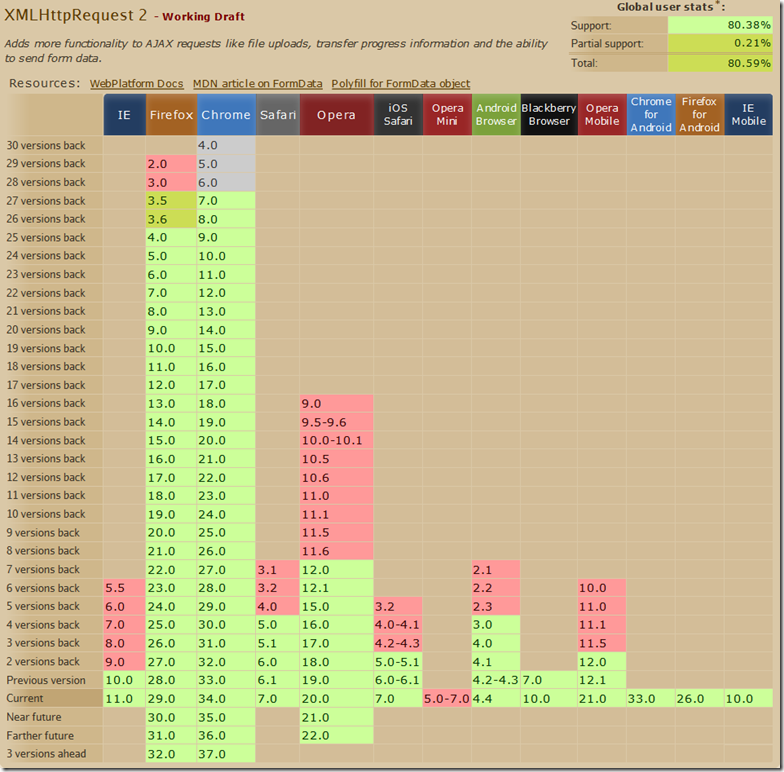Click the Working Draft status label
The width and height of the screenshot is (784, 772).
[x=204, y=16]
